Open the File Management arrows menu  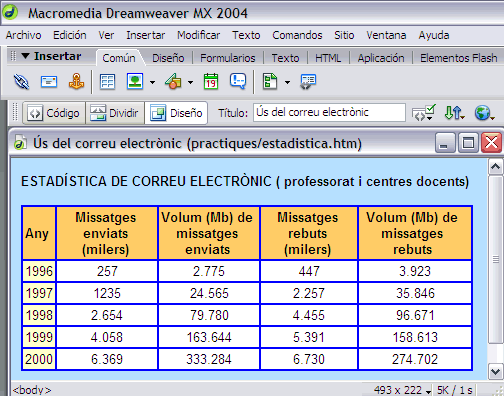(x=454, y=113)
